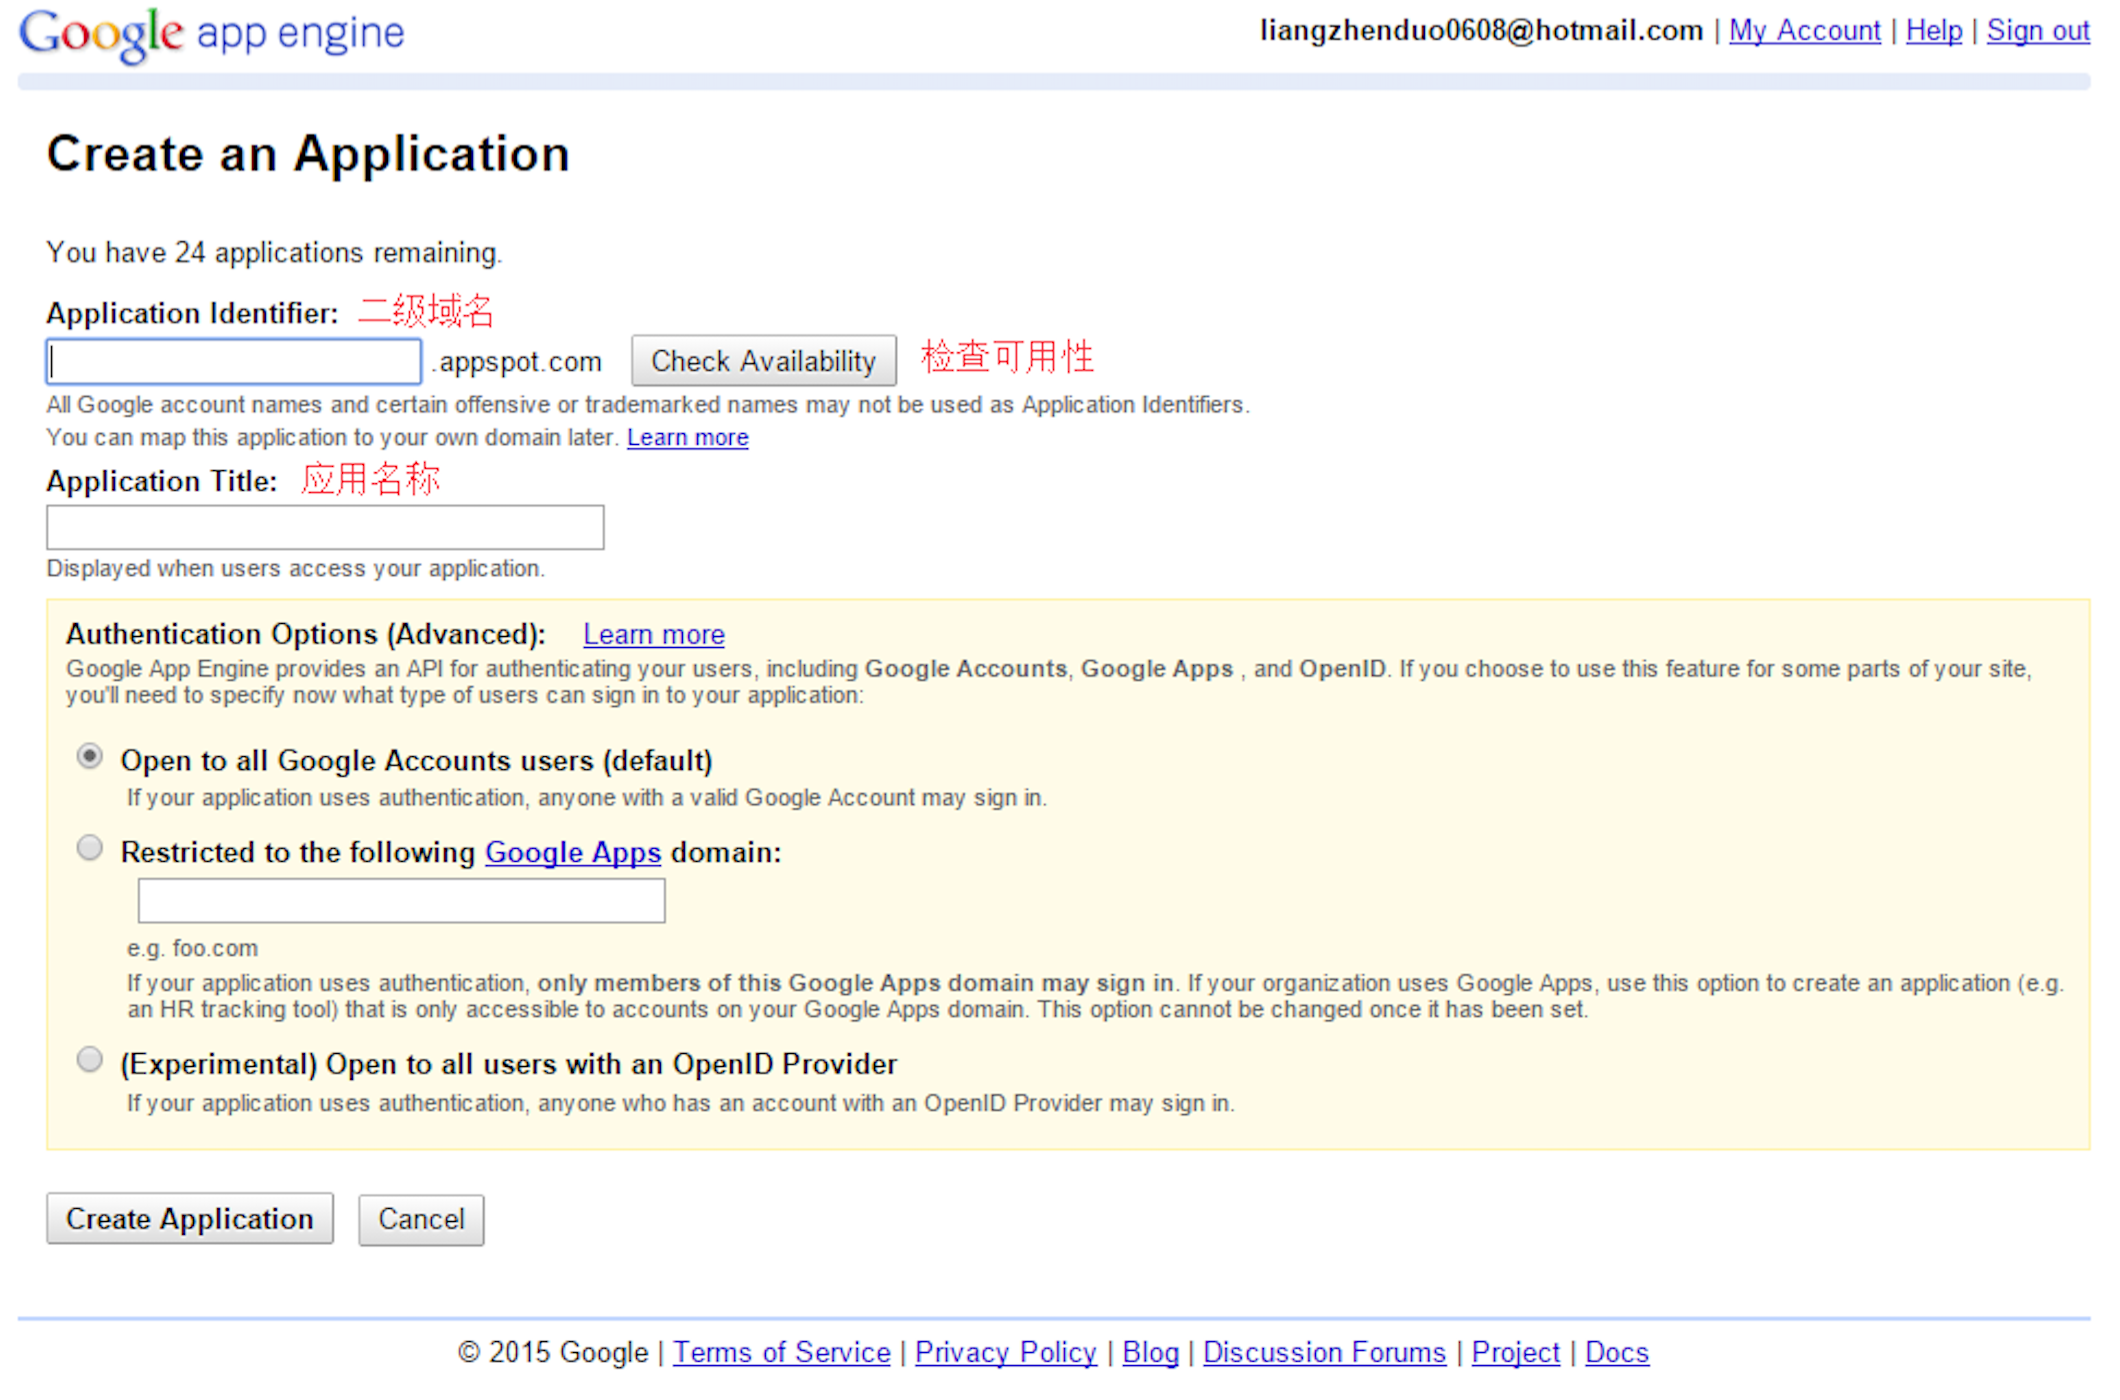Click the account email liangzhenduo0608@hotmail.com
This screenshot has height=1400, width=2120.
pos(1482,31)
